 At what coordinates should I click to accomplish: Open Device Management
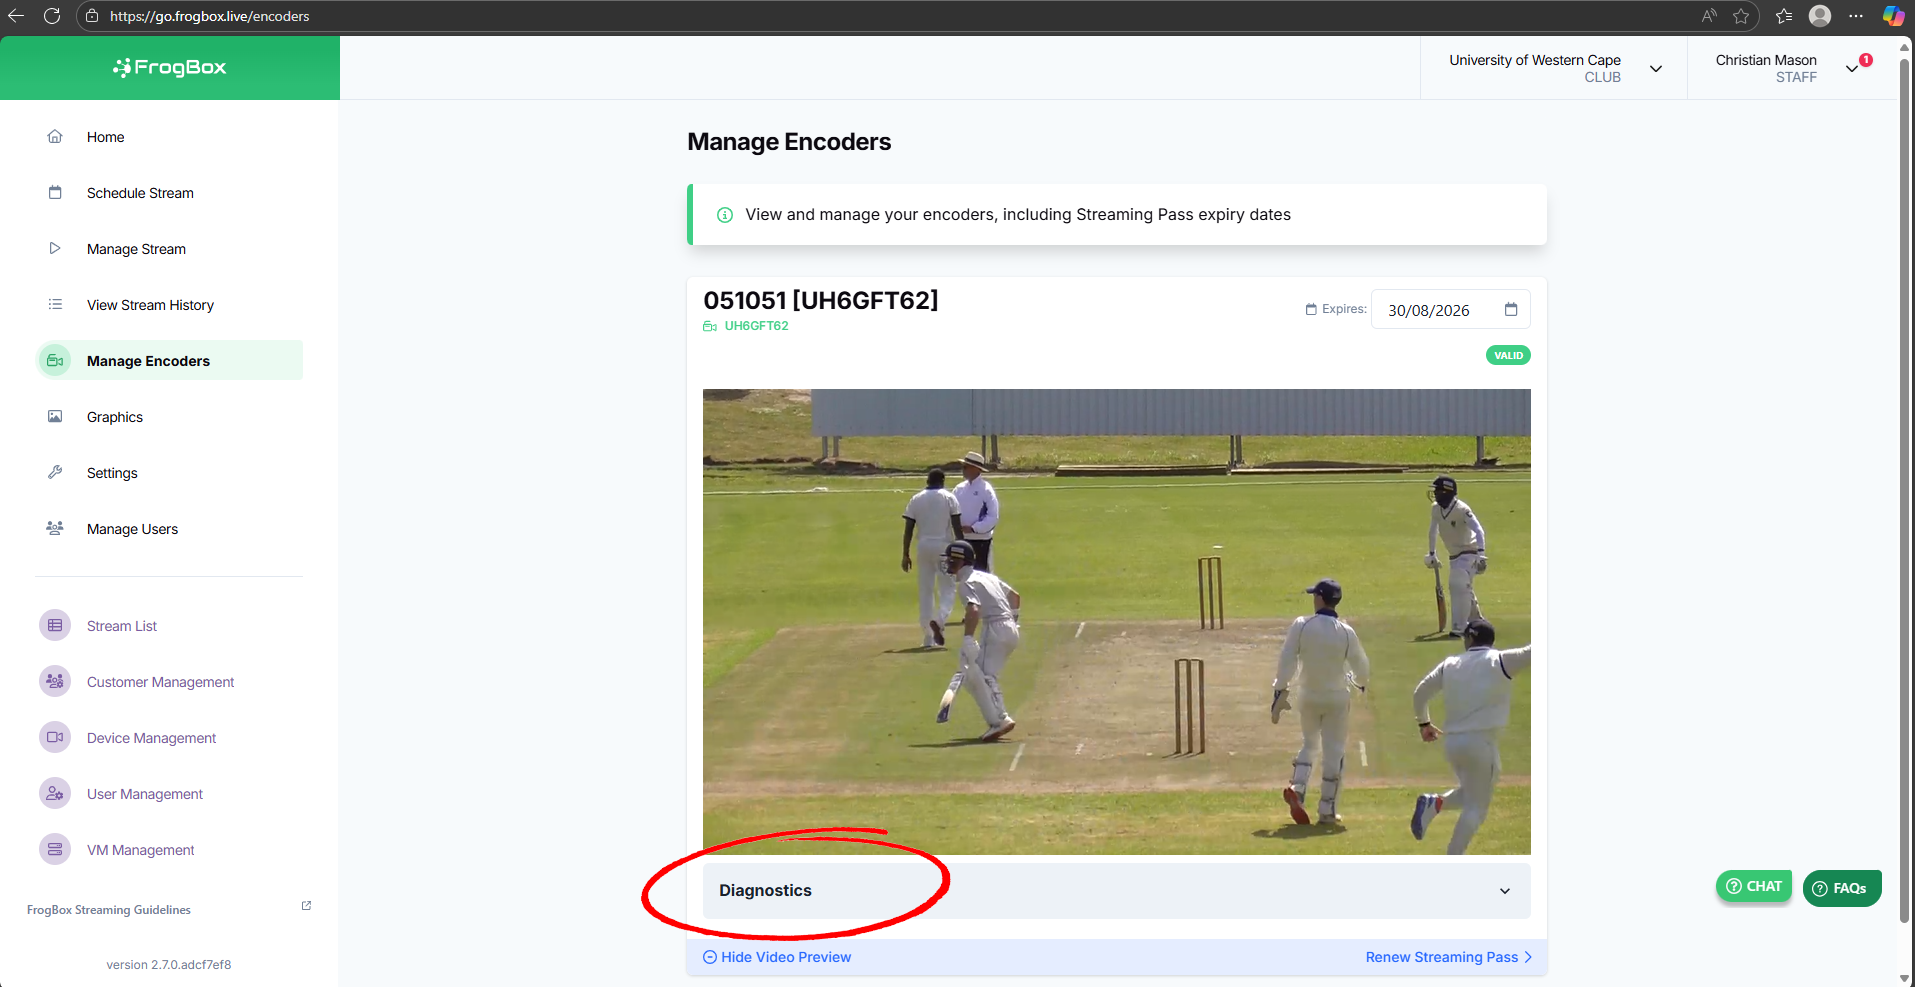tap(151, 738)
